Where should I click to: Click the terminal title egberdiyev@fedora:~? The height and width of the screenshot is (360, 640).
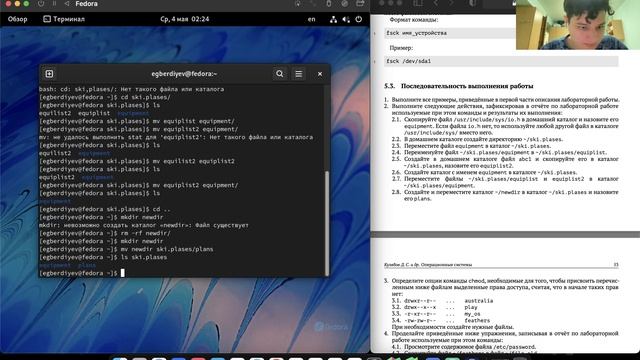click(184, 74)
